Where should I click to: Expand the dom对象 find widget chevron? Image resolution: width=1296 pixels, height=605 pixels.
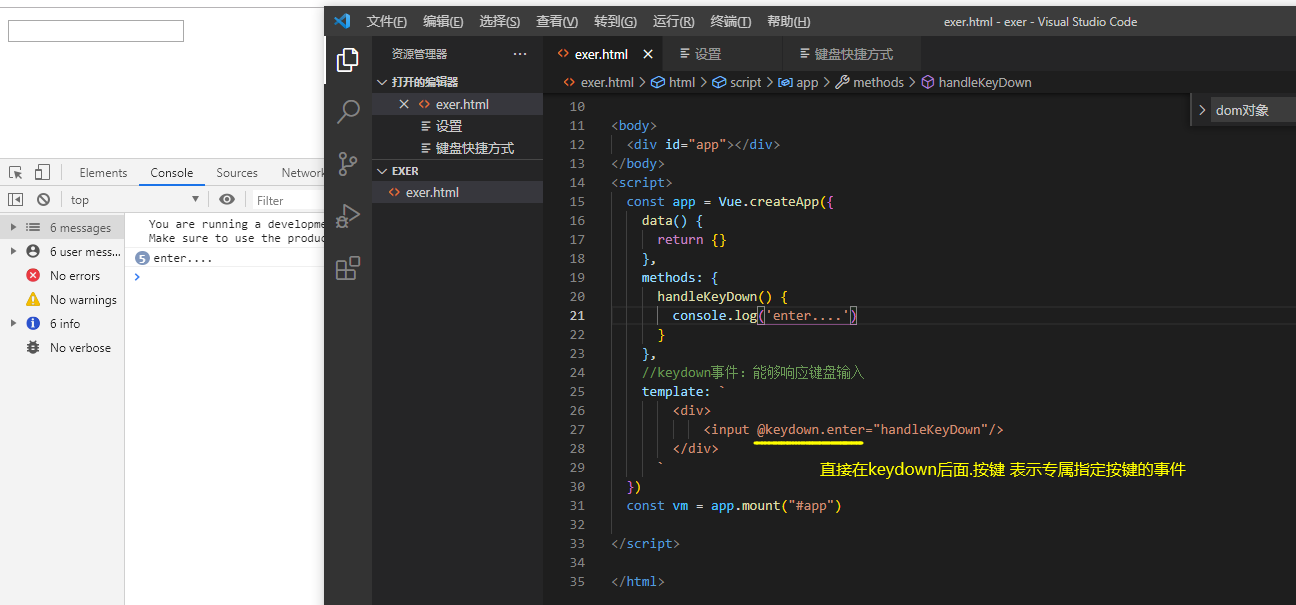[1202, 110]
